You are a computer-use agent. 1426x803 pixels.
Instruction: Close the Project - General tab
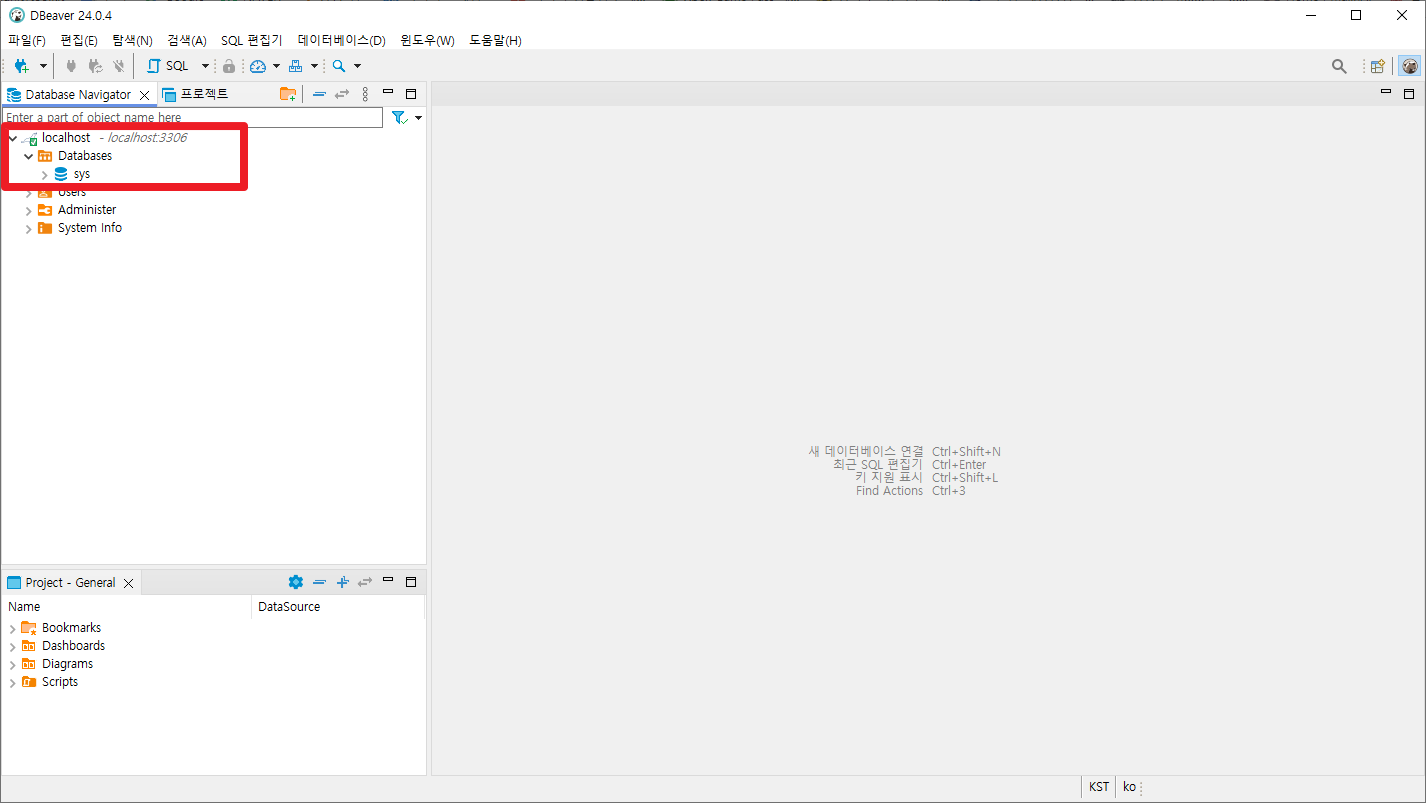pos(129,583)
